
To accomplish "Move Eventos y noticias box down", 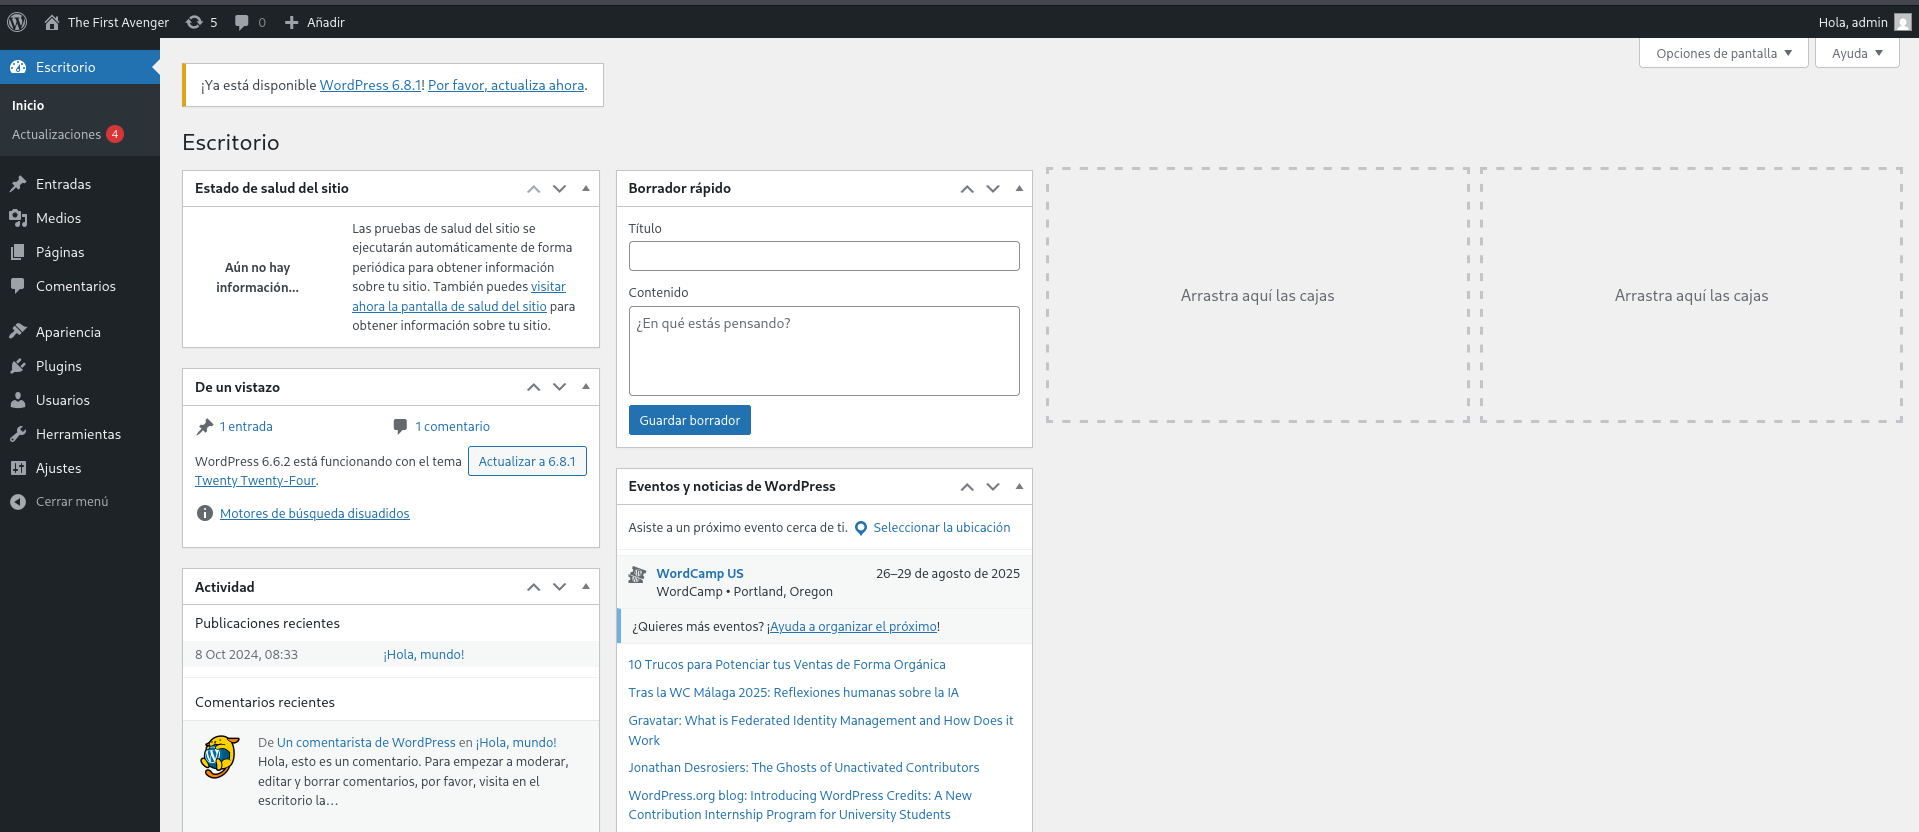I will 993,487.
